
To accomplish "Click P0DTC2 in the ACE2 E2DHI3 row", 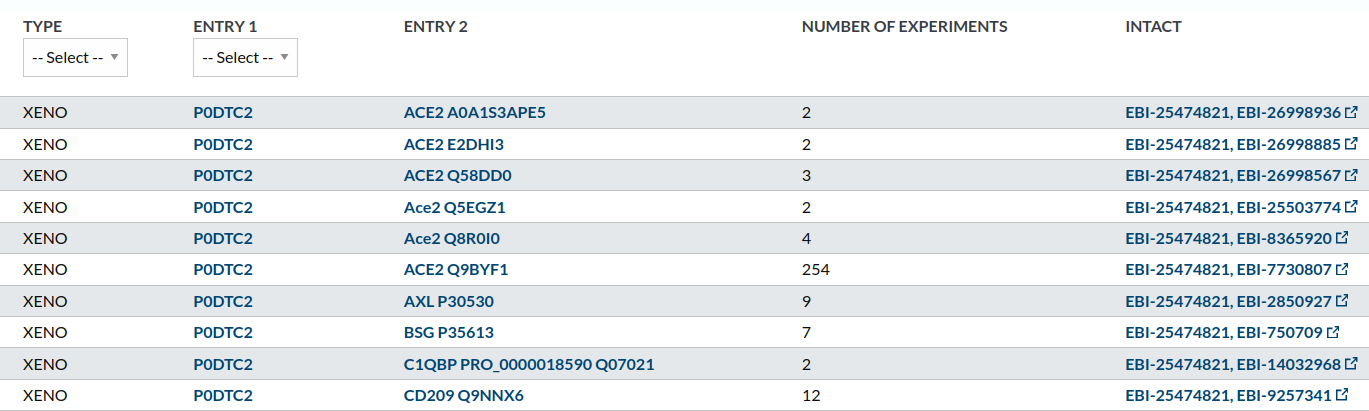I will 223,144.
